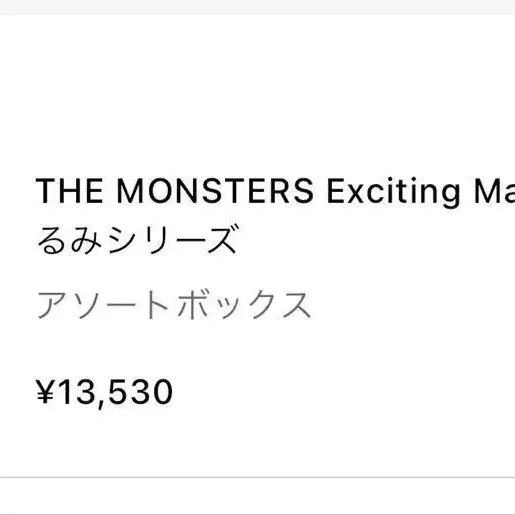Click the ¥13,530 price text

(x=105, y=393)
